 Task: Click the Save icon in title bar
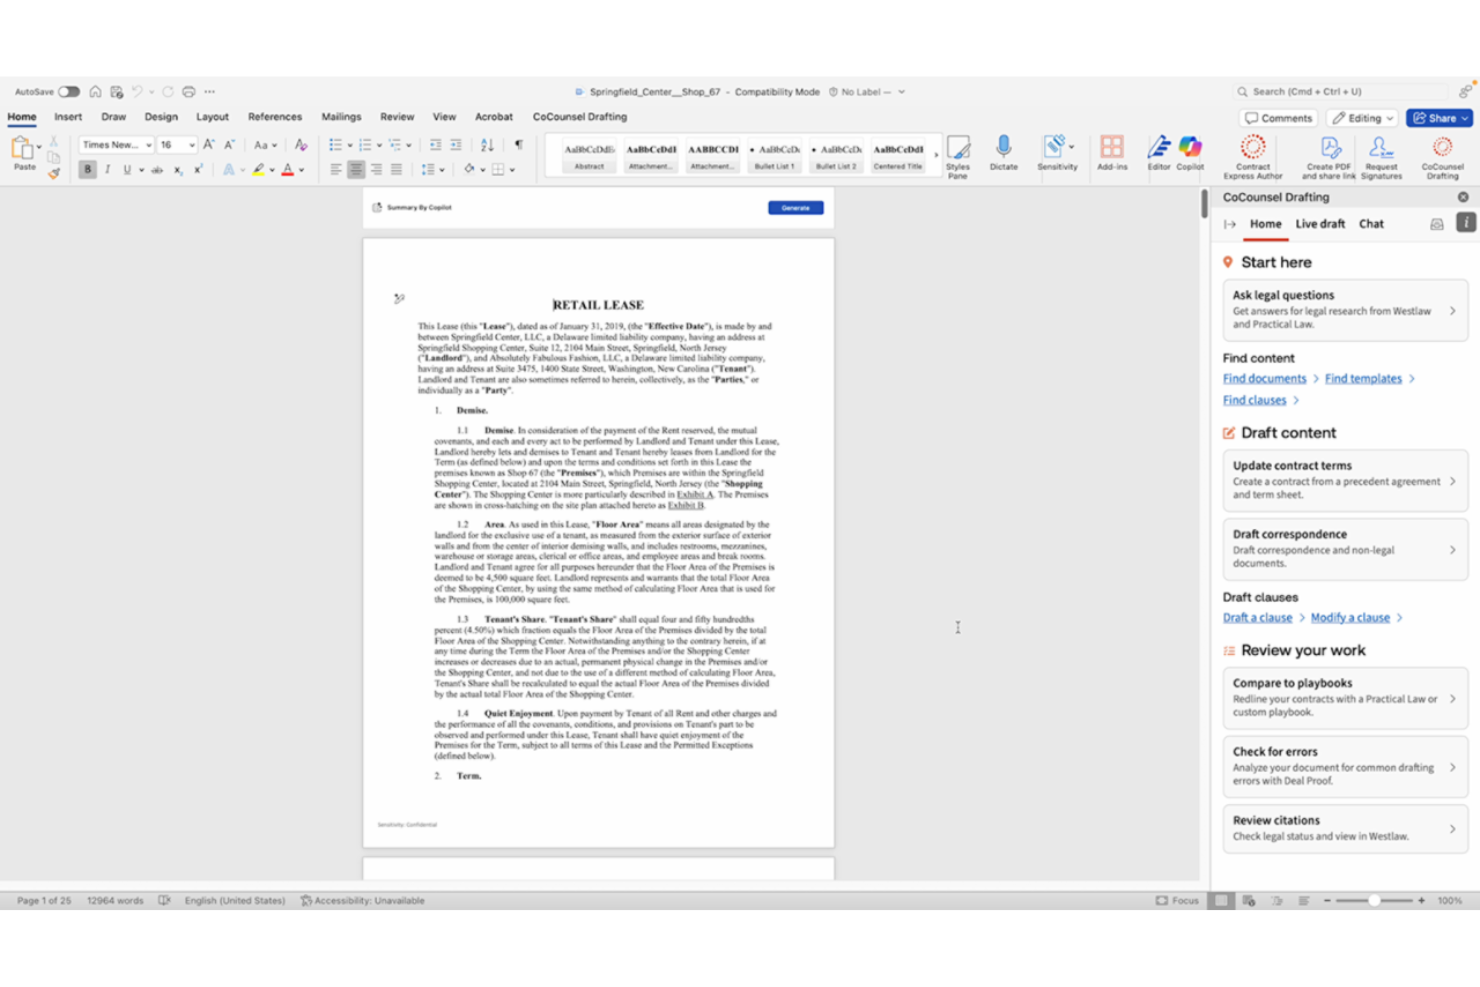point(117,92)
